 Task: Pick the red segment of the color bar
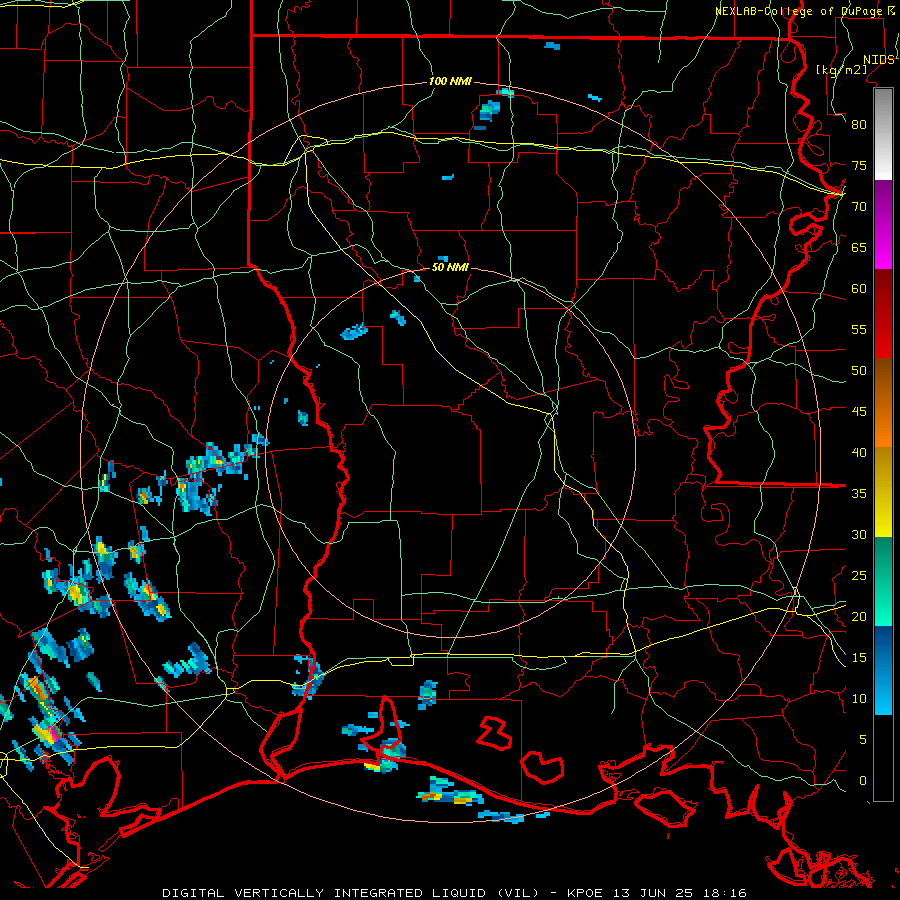[x=883, y=314]
